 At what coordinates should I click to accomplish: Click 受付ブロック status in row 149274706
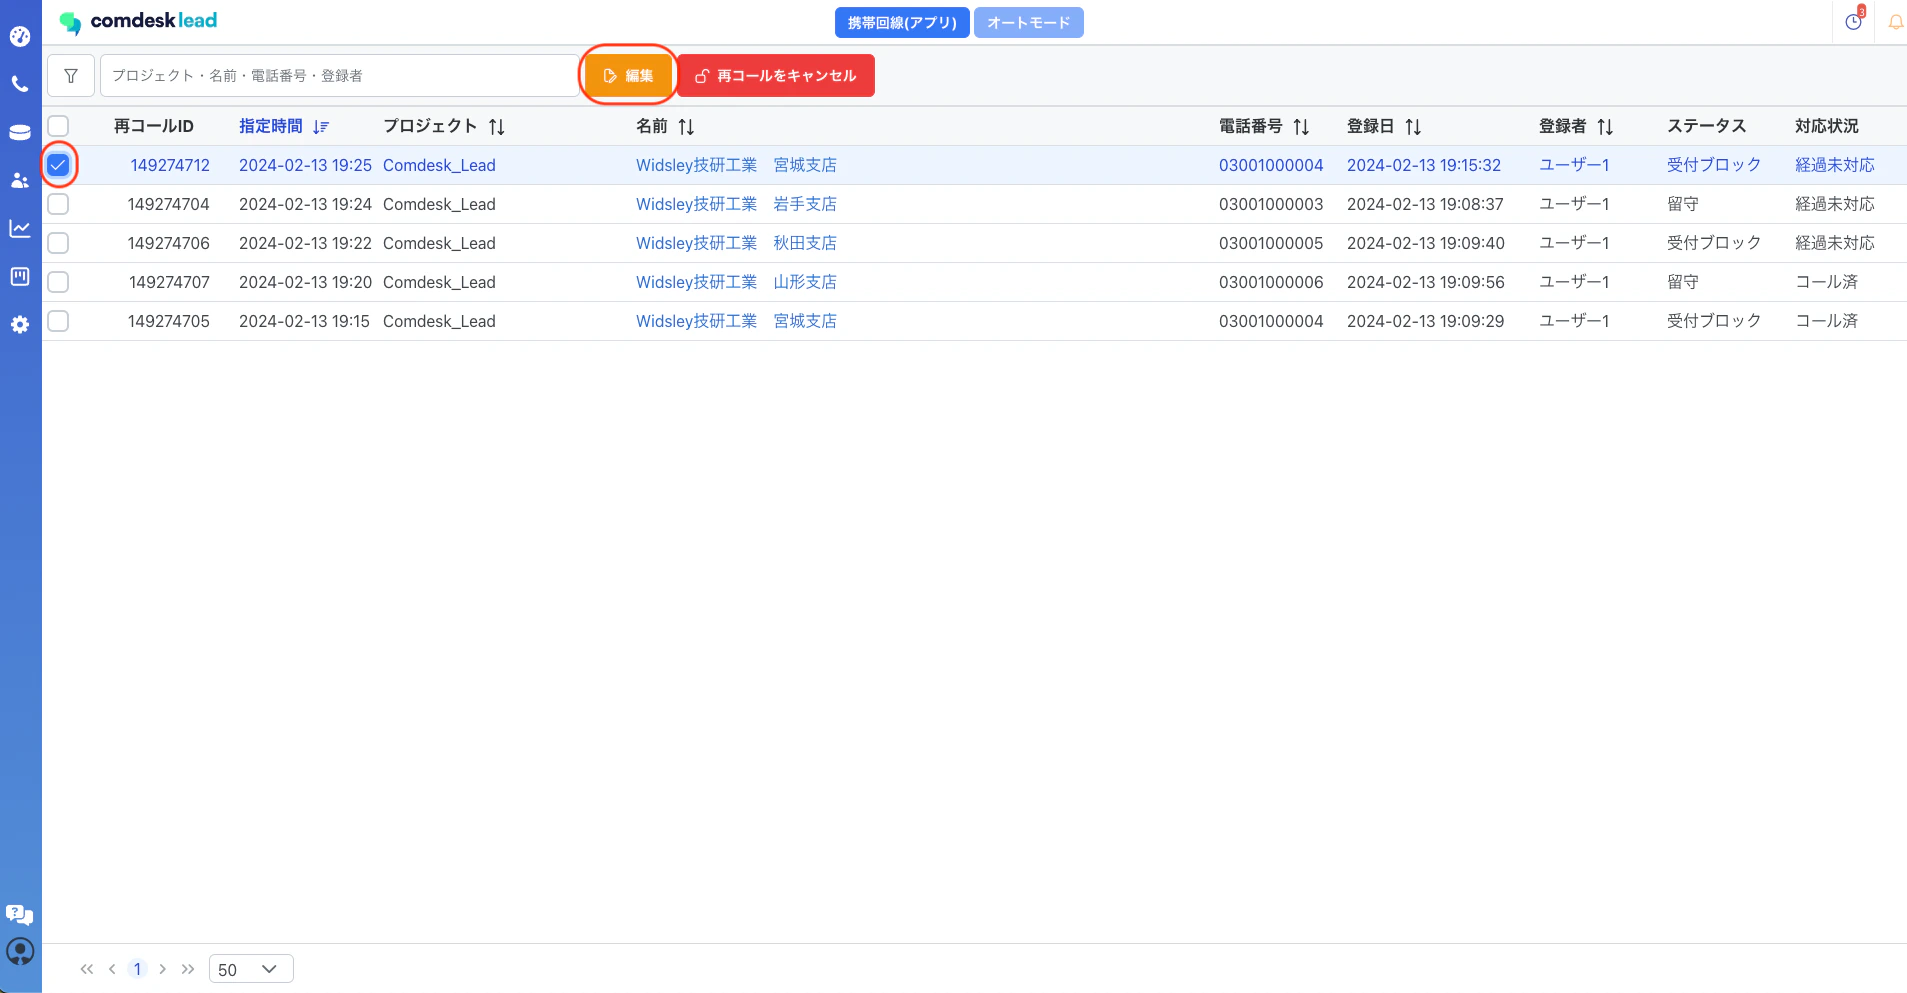[1714, 243]
